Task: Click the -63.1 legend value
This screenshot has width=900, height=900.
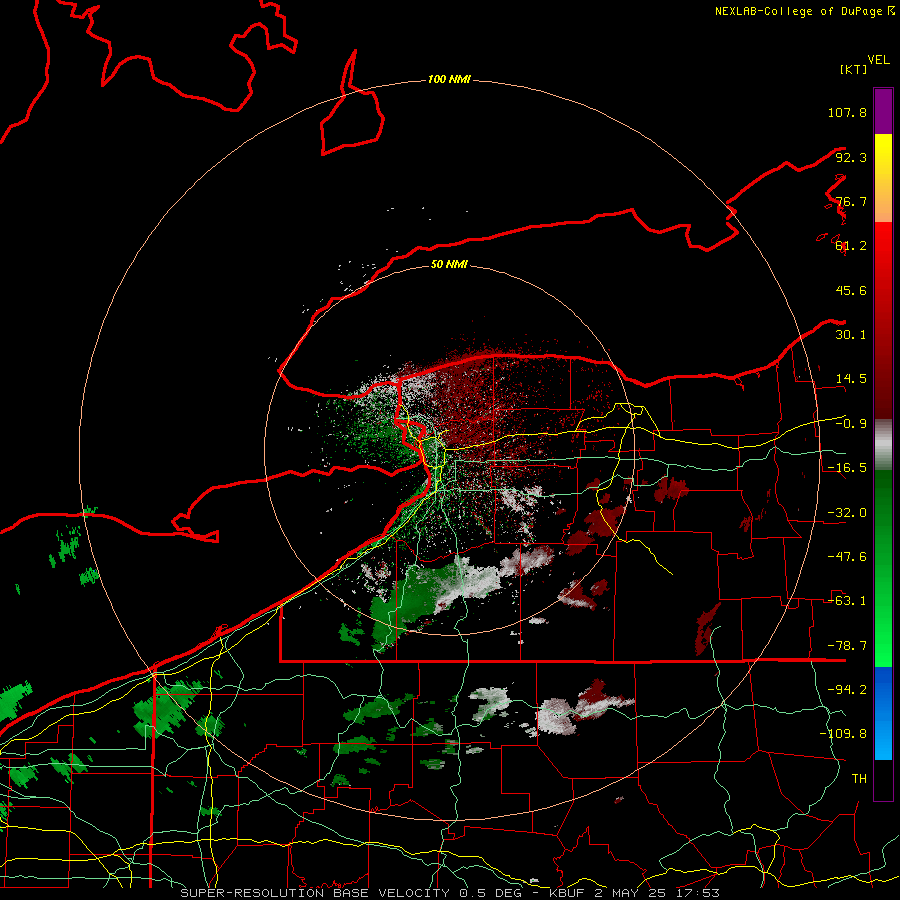Action: (847, 601)
